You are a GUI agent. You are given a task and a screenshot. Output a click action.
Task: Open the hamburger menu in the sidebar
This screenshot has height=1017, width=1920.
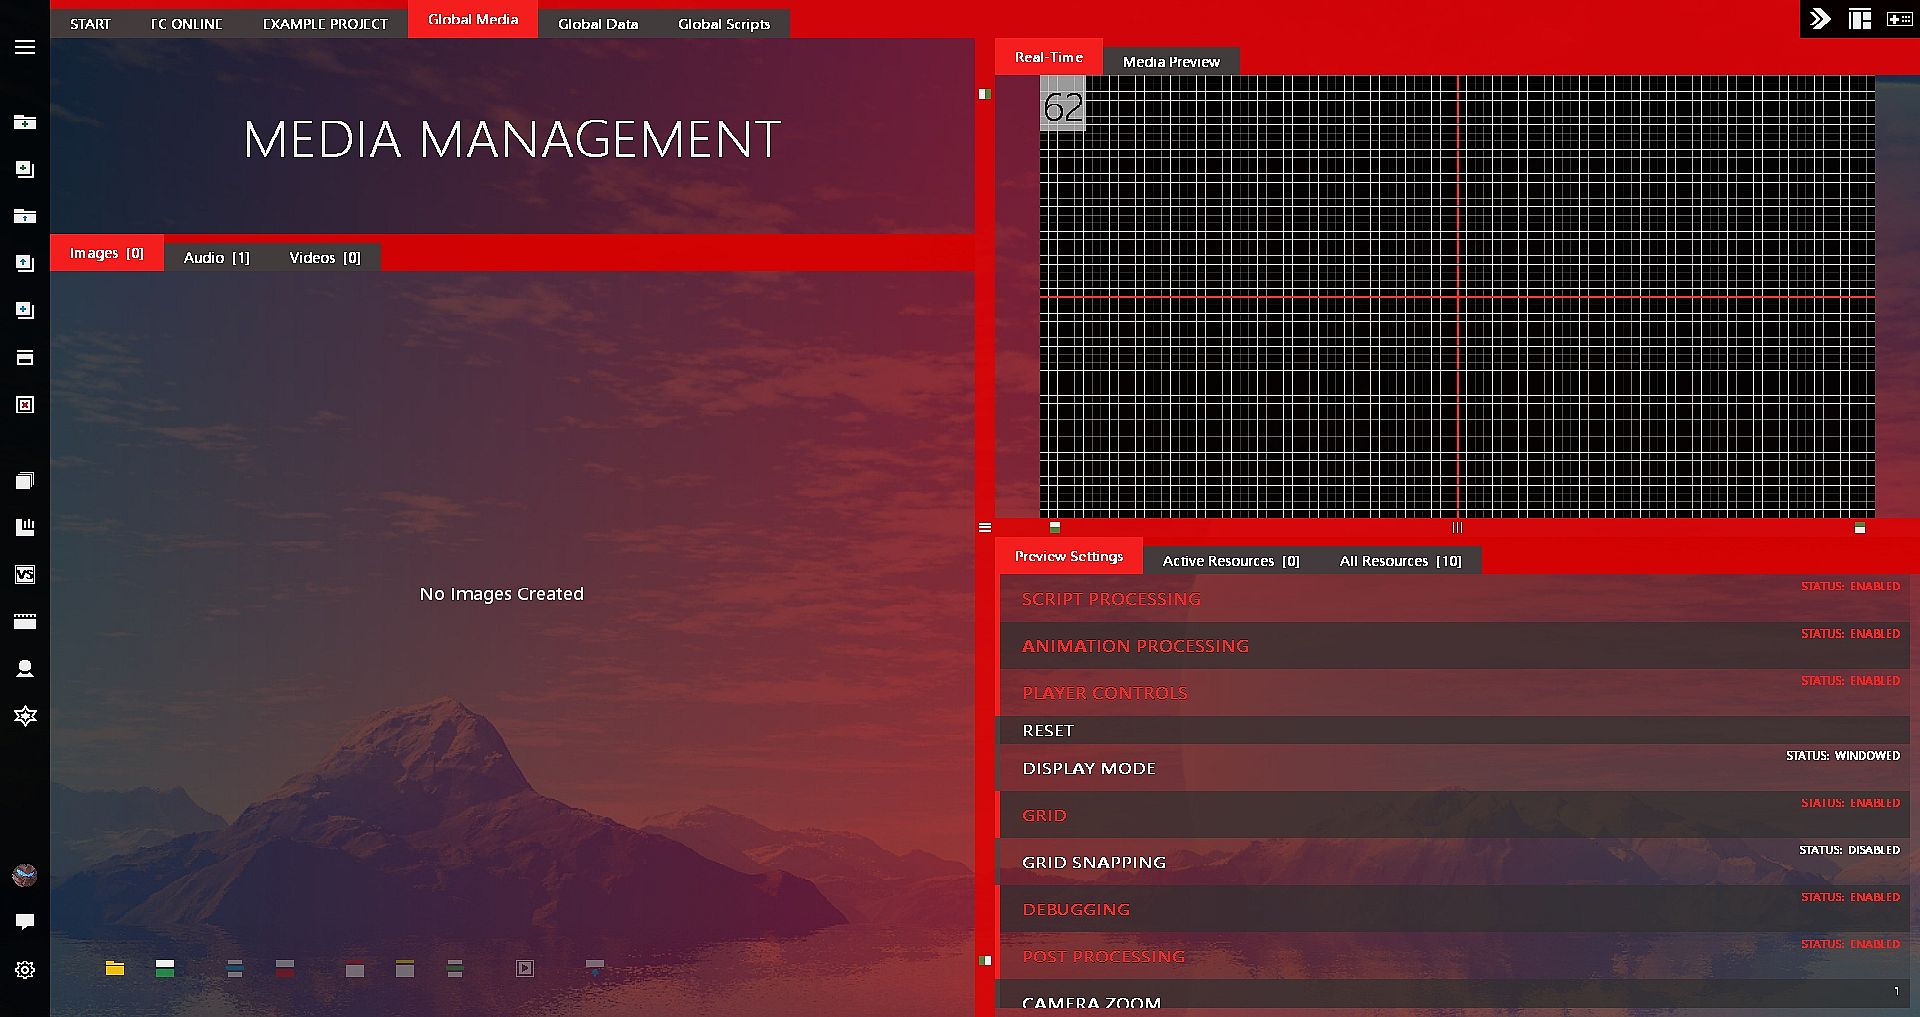point(25,47)
